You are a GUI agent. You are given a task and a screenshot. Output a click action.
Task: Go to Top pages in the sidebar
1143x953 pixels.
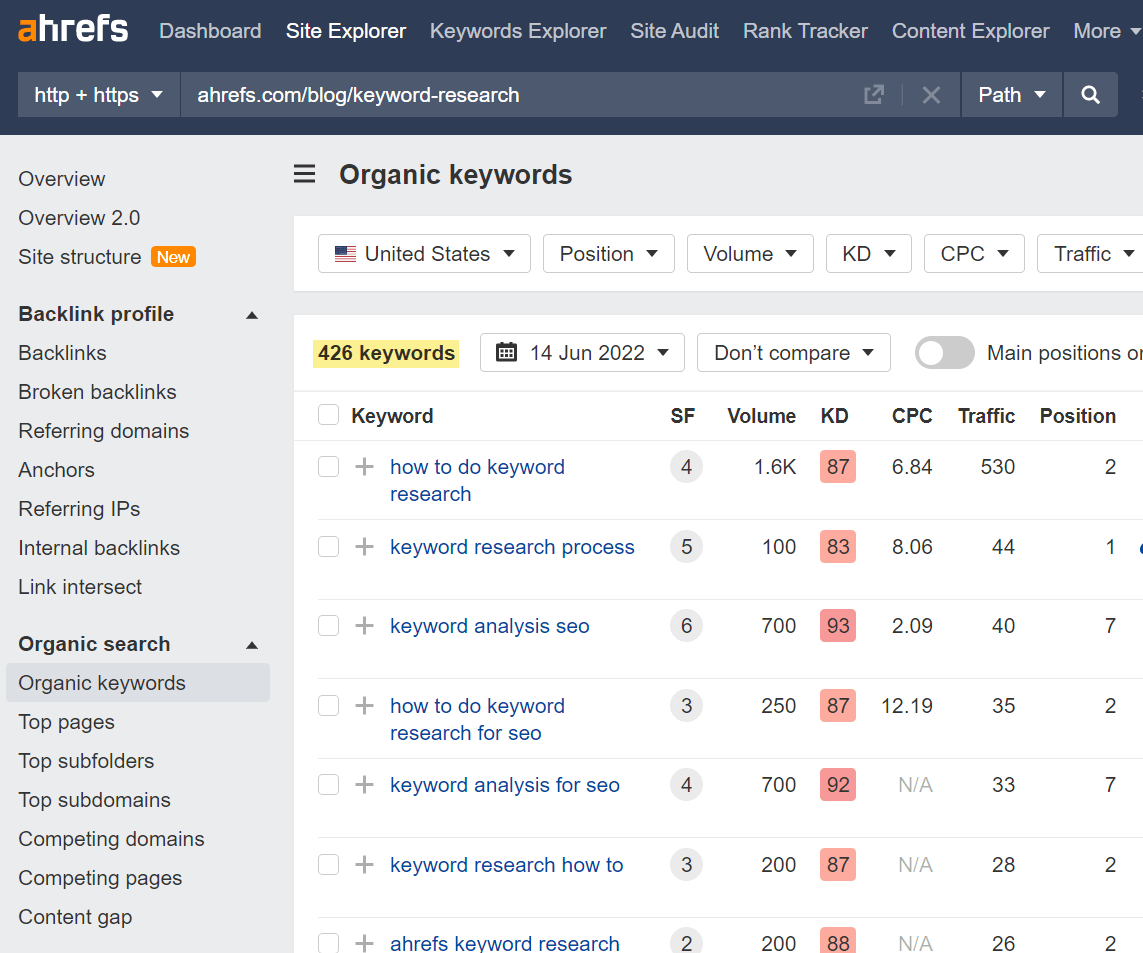click(x=66, y=722)
